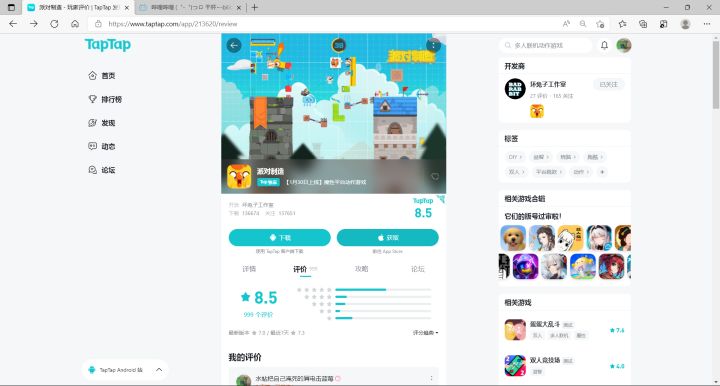This screenshot has width=720, height=386.
Task: Add this page to favorites
Action: tap(600, 24)
